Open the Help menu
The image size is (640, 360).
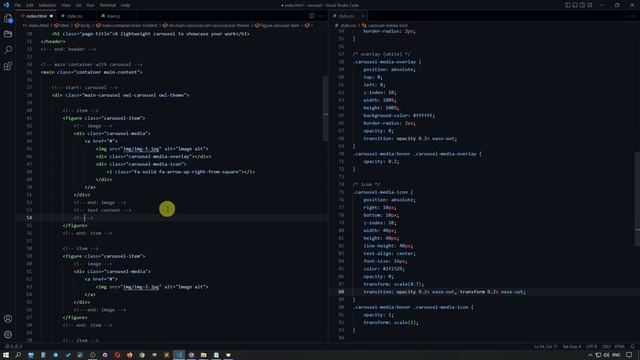pos(125,5)
